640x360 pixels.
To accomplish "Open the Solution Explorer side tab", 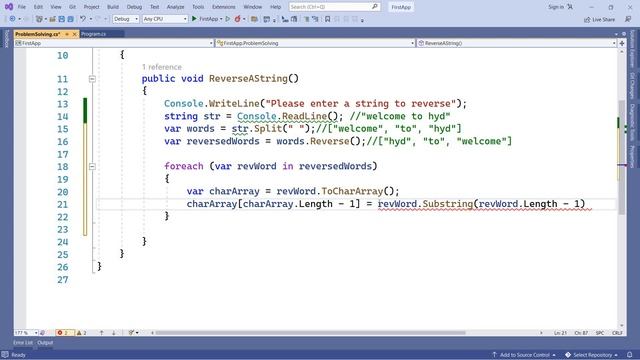I will [633, 49].
